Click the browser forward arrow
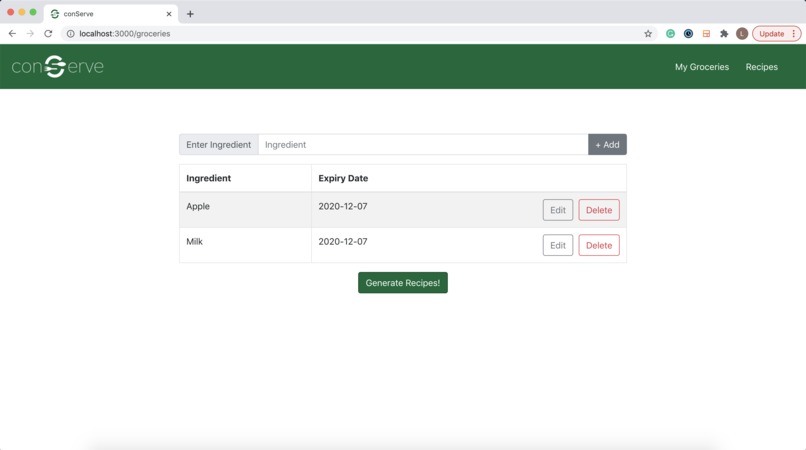The height and width of the screenshot is (450, 806). [x=30, y=33]
